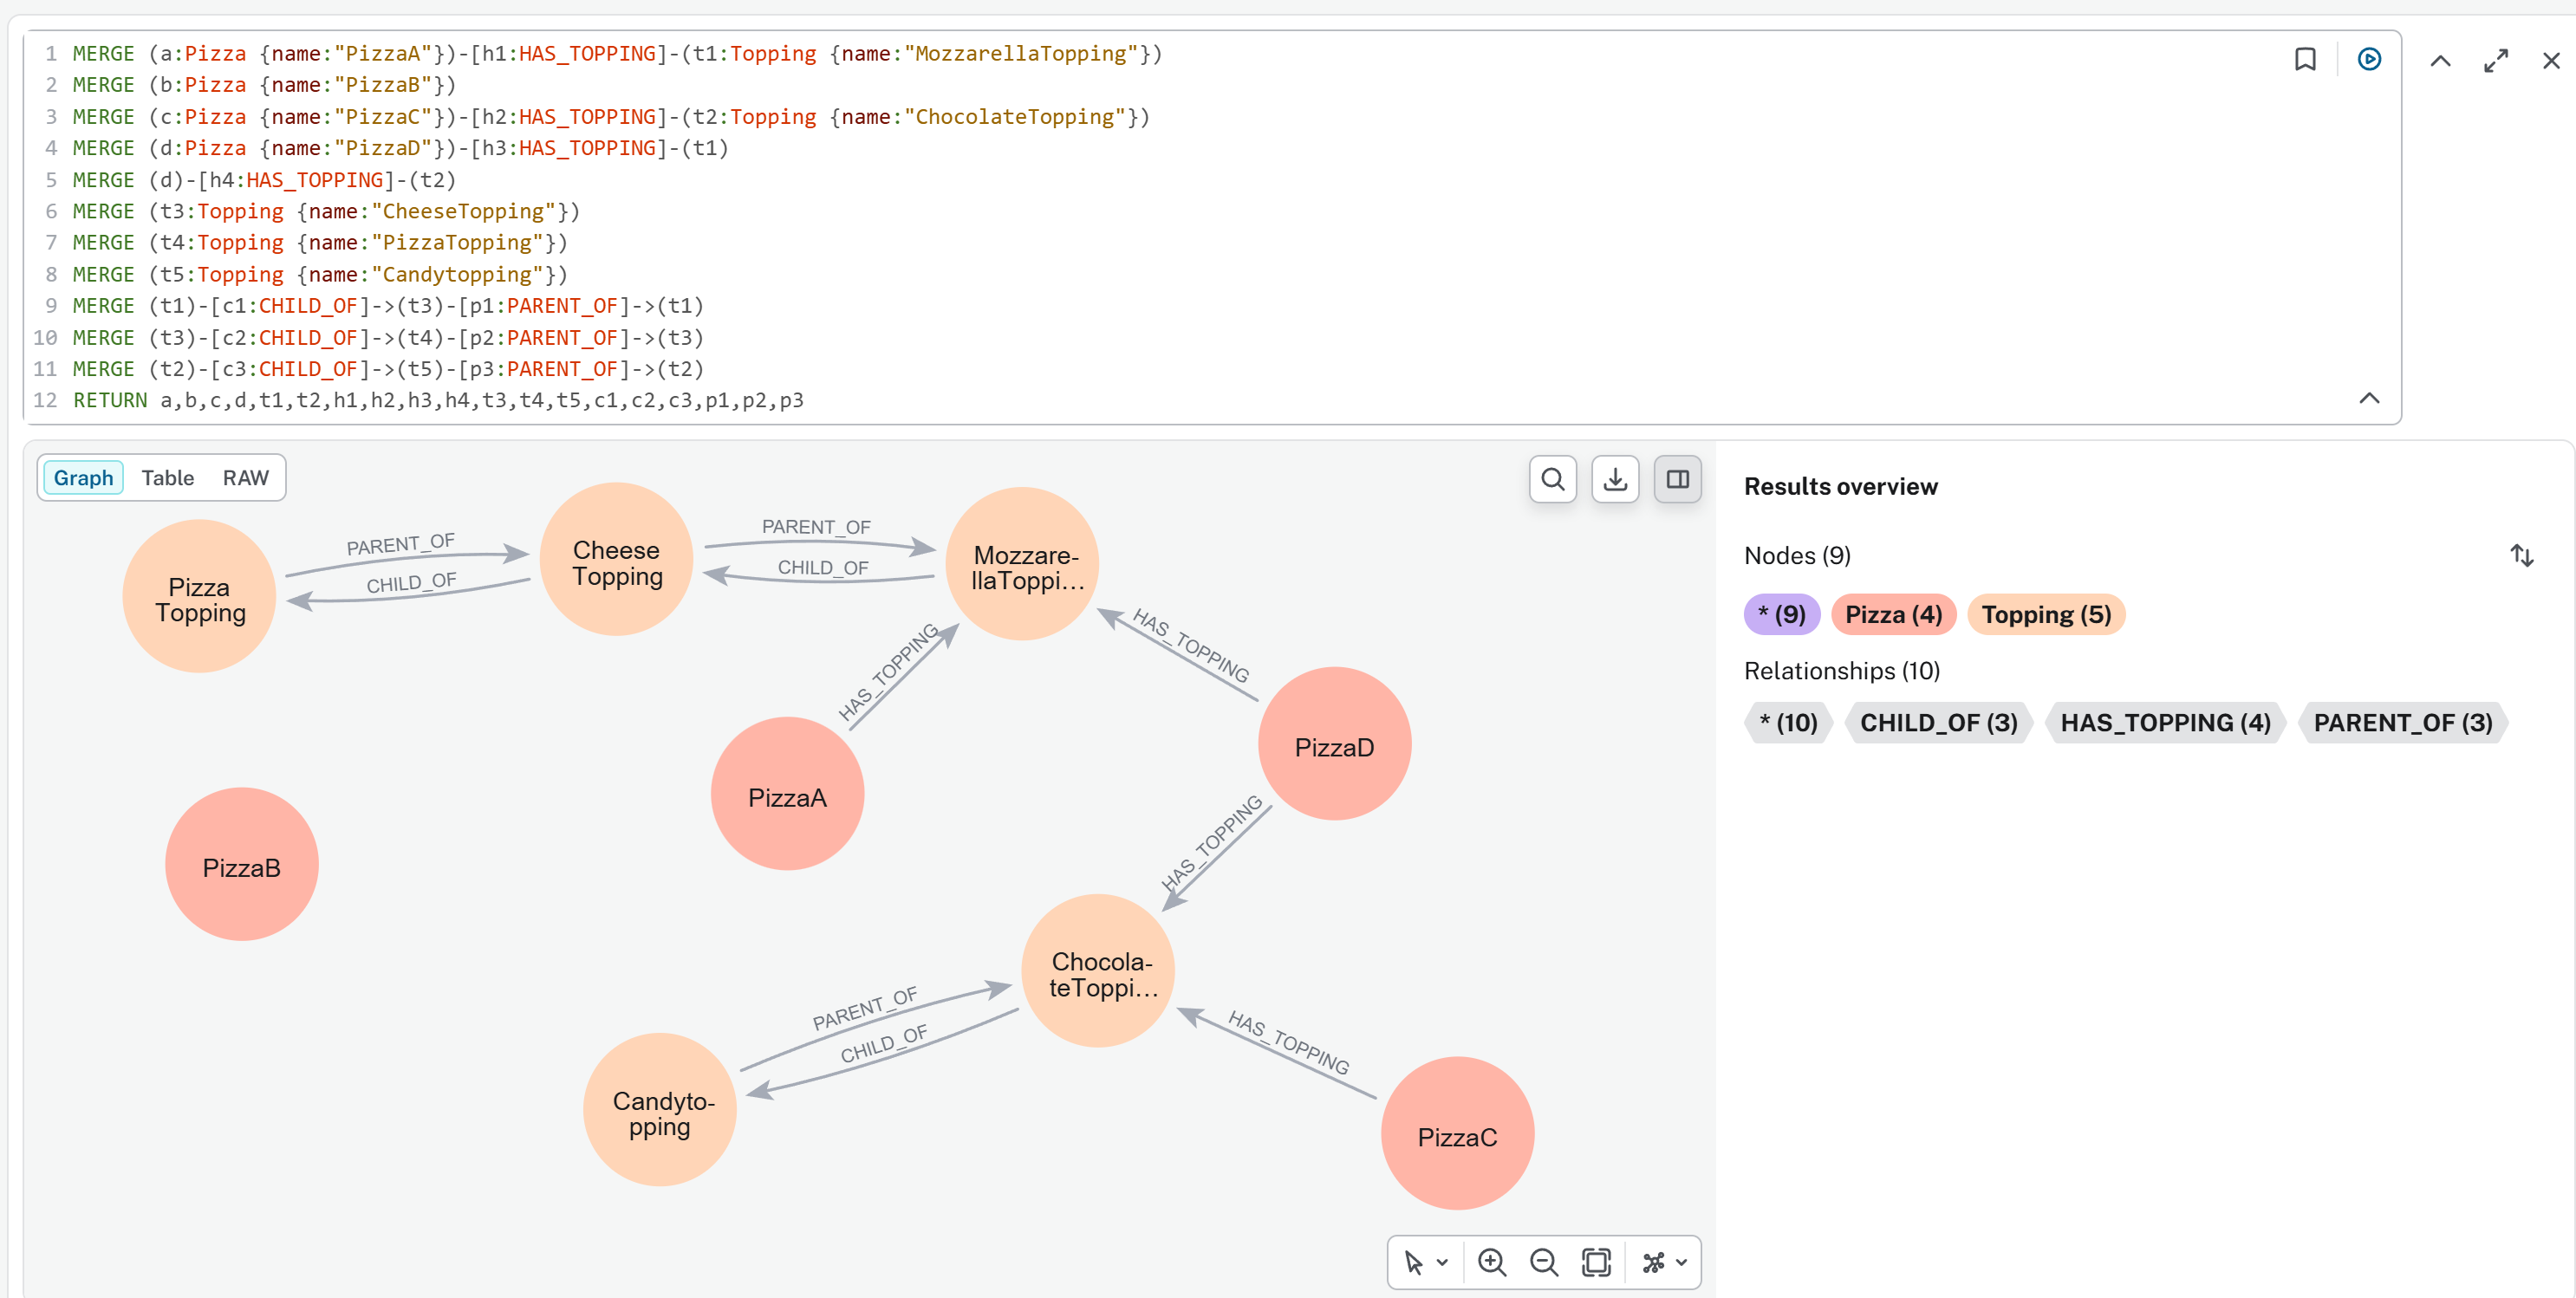Place cursor on query line 1 MERGE PizzaA
This screenshot has width=2576, height=1298.
tap(617, 54)
